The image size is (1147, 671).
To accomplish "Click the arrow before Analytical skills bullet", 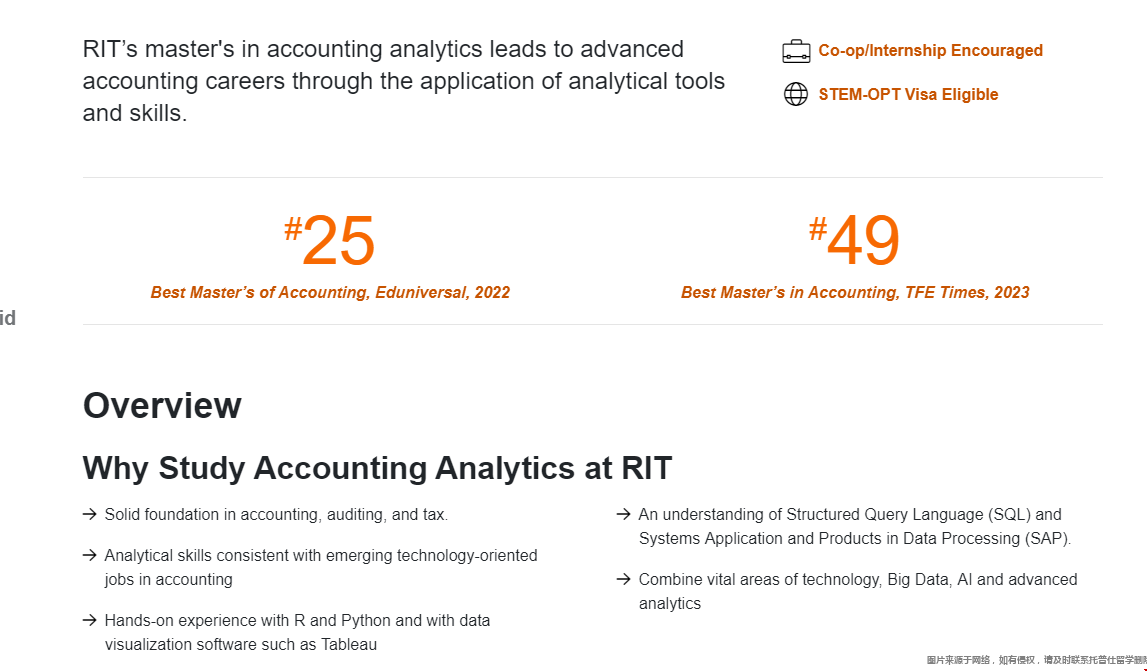I will point(90,555).
